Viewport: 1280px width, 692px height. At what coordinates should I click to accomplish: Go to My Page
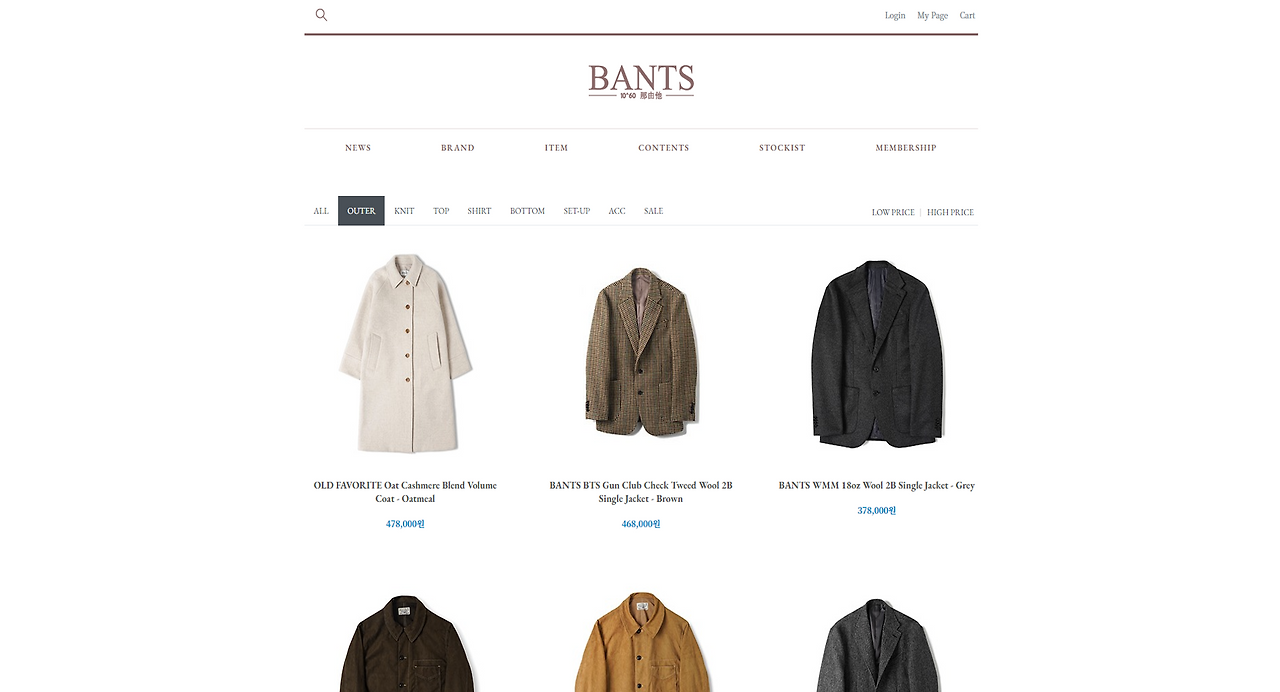(932, 15)
